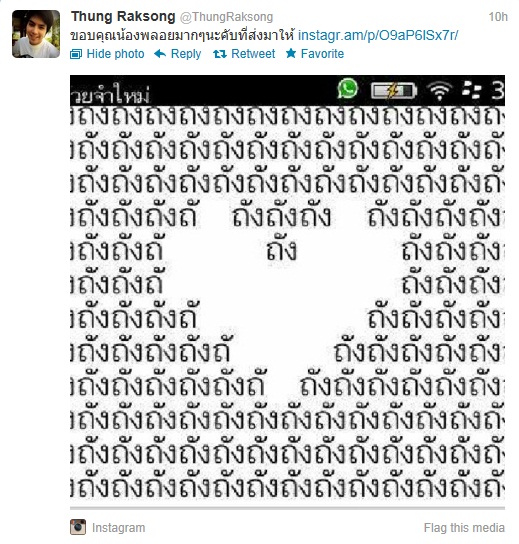Open the @ThungRaksong handle
This screenshot has height=544, width=519.
pyautogui.click(x=227, y=17)
